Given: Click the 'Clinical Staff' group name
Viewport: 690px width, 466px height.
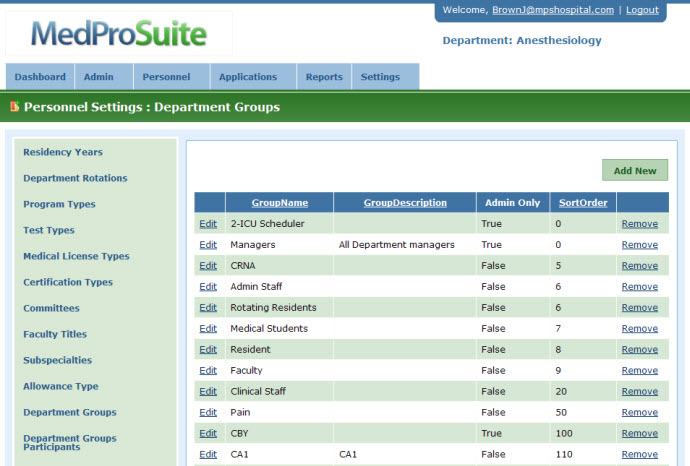Looking at the screenshot, I should coord(258,392).
